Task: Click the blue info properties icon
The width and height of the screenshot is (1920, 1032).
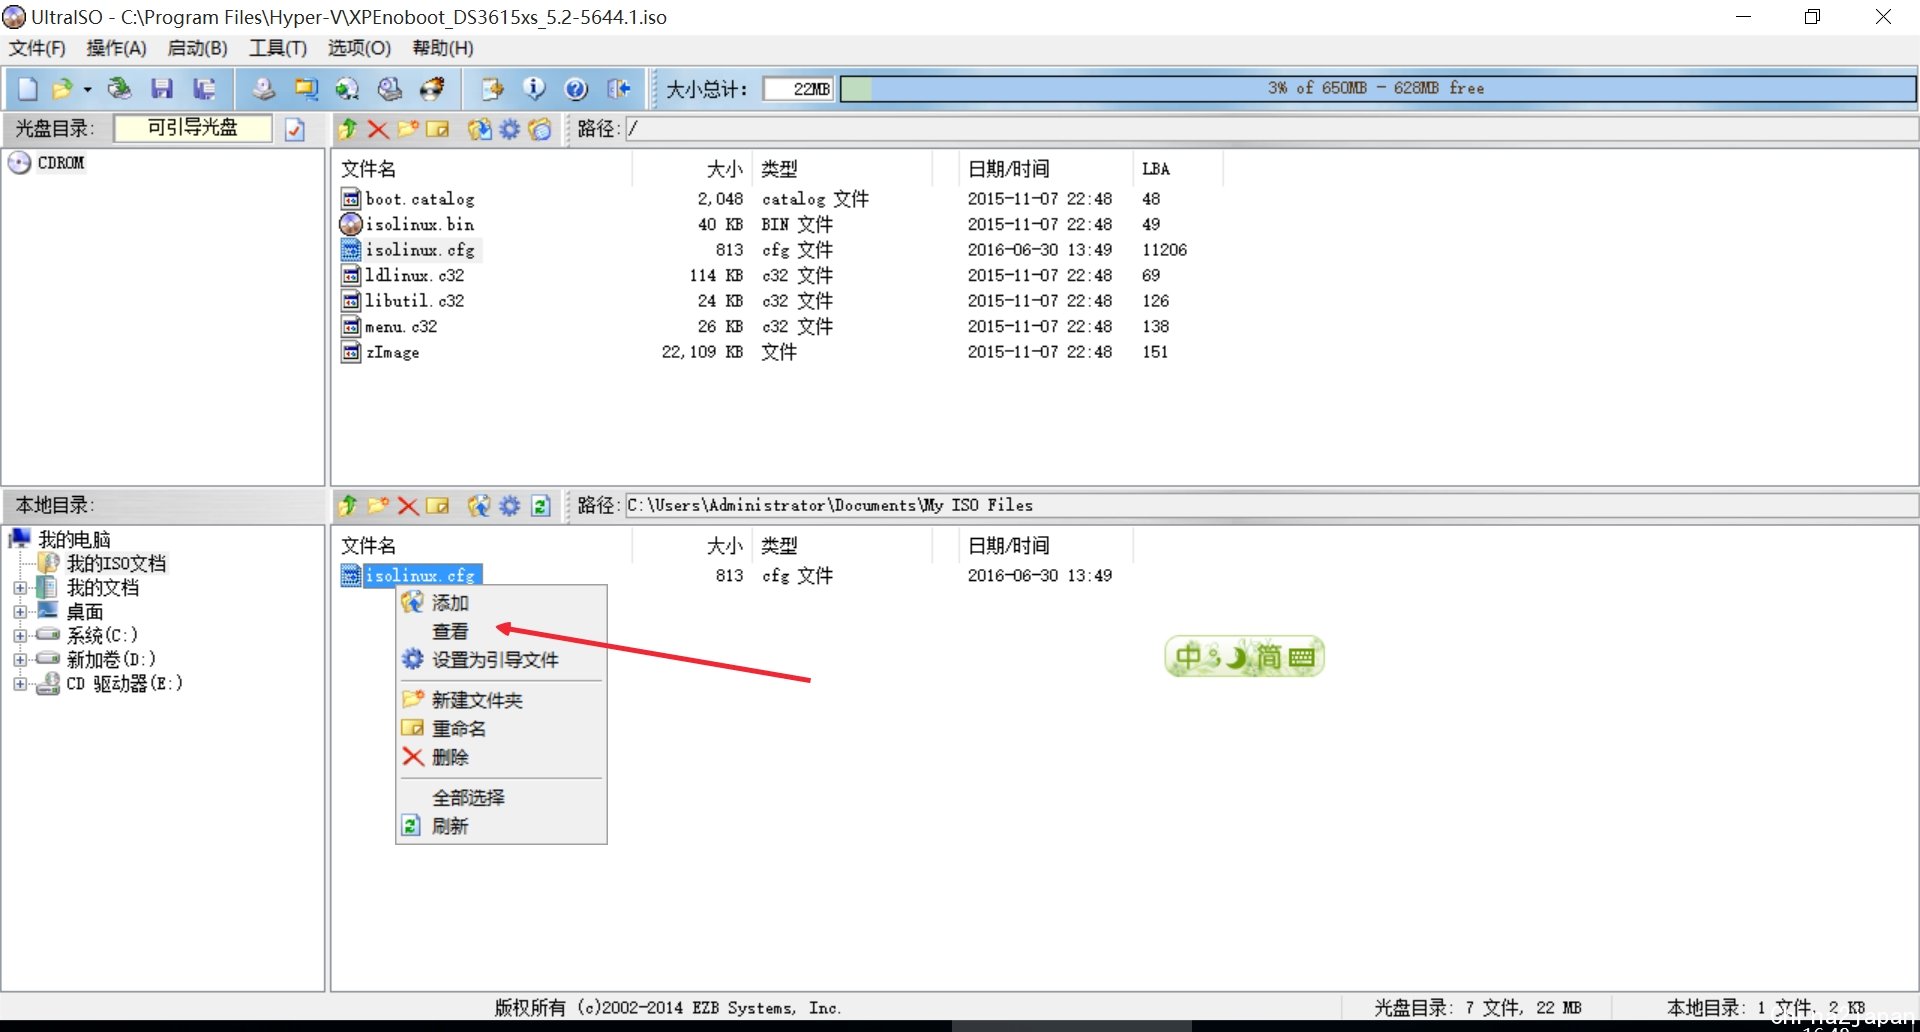Action: 534,89
